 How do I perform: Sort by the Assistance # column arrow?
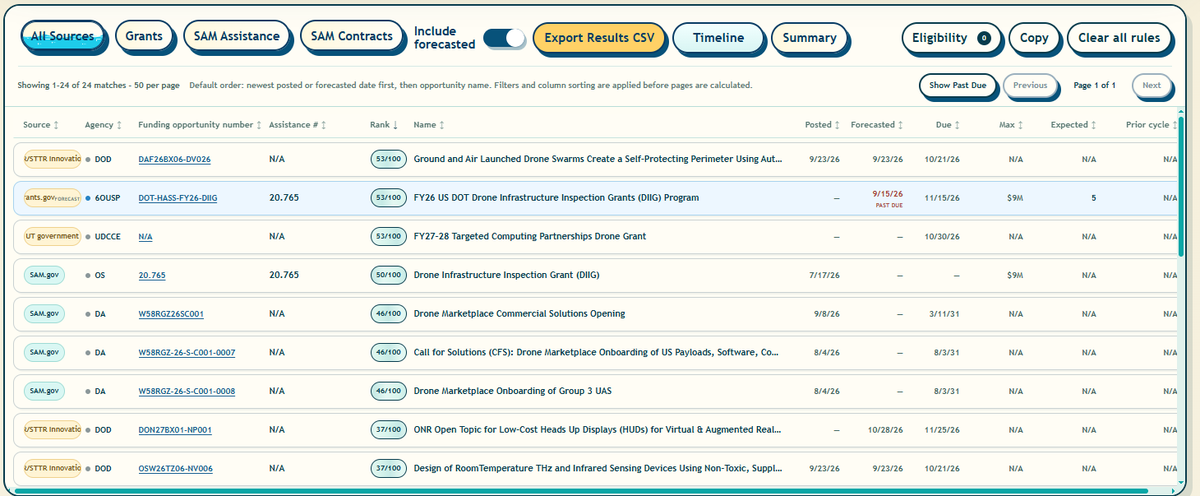click(324, 125)
